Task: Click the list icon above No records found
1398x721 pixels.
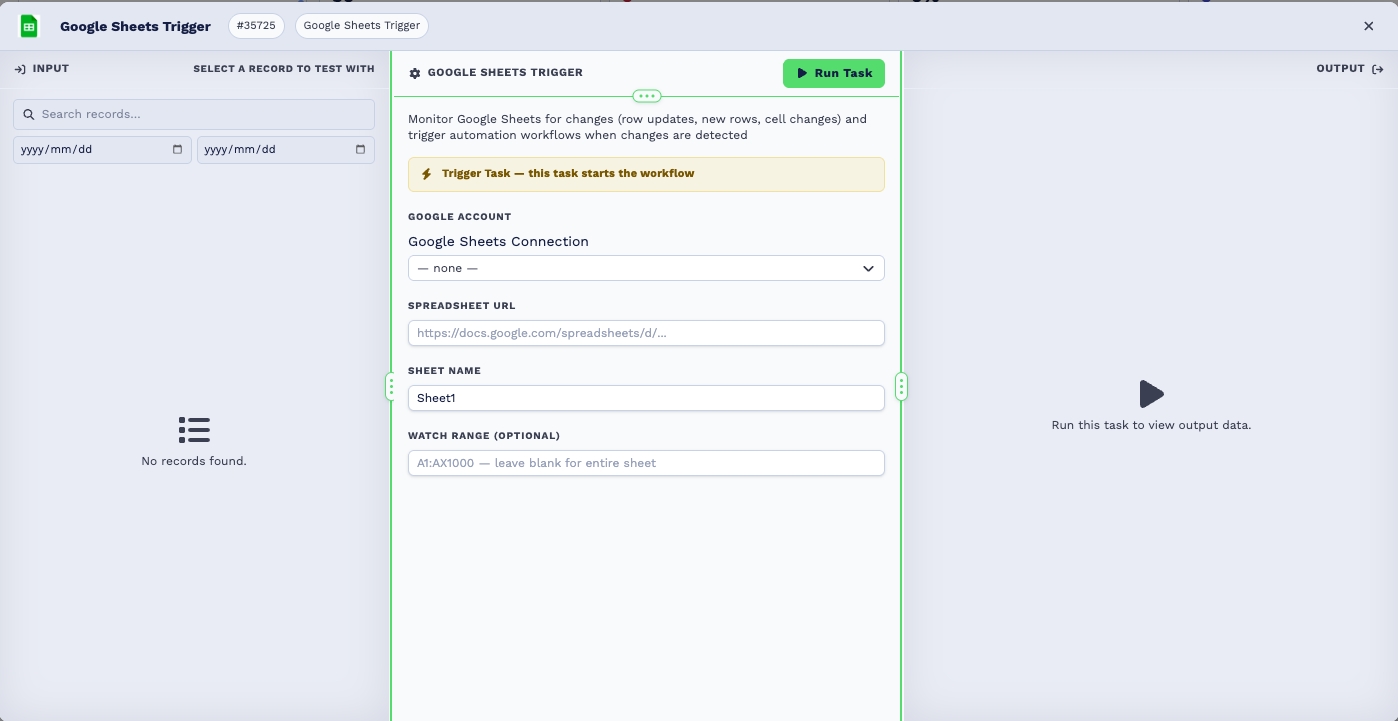Action: click(194, 430)
